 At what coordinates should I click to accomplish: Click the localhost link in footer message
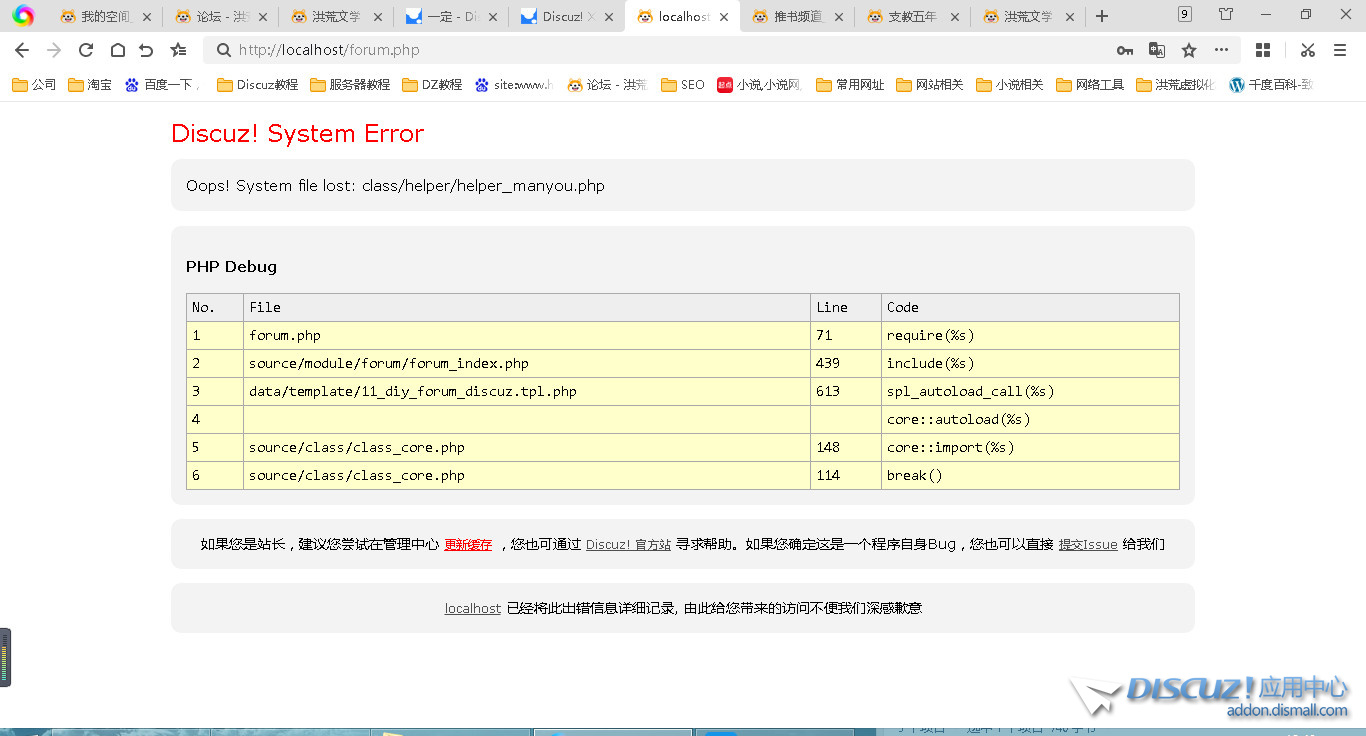[473, 608]
